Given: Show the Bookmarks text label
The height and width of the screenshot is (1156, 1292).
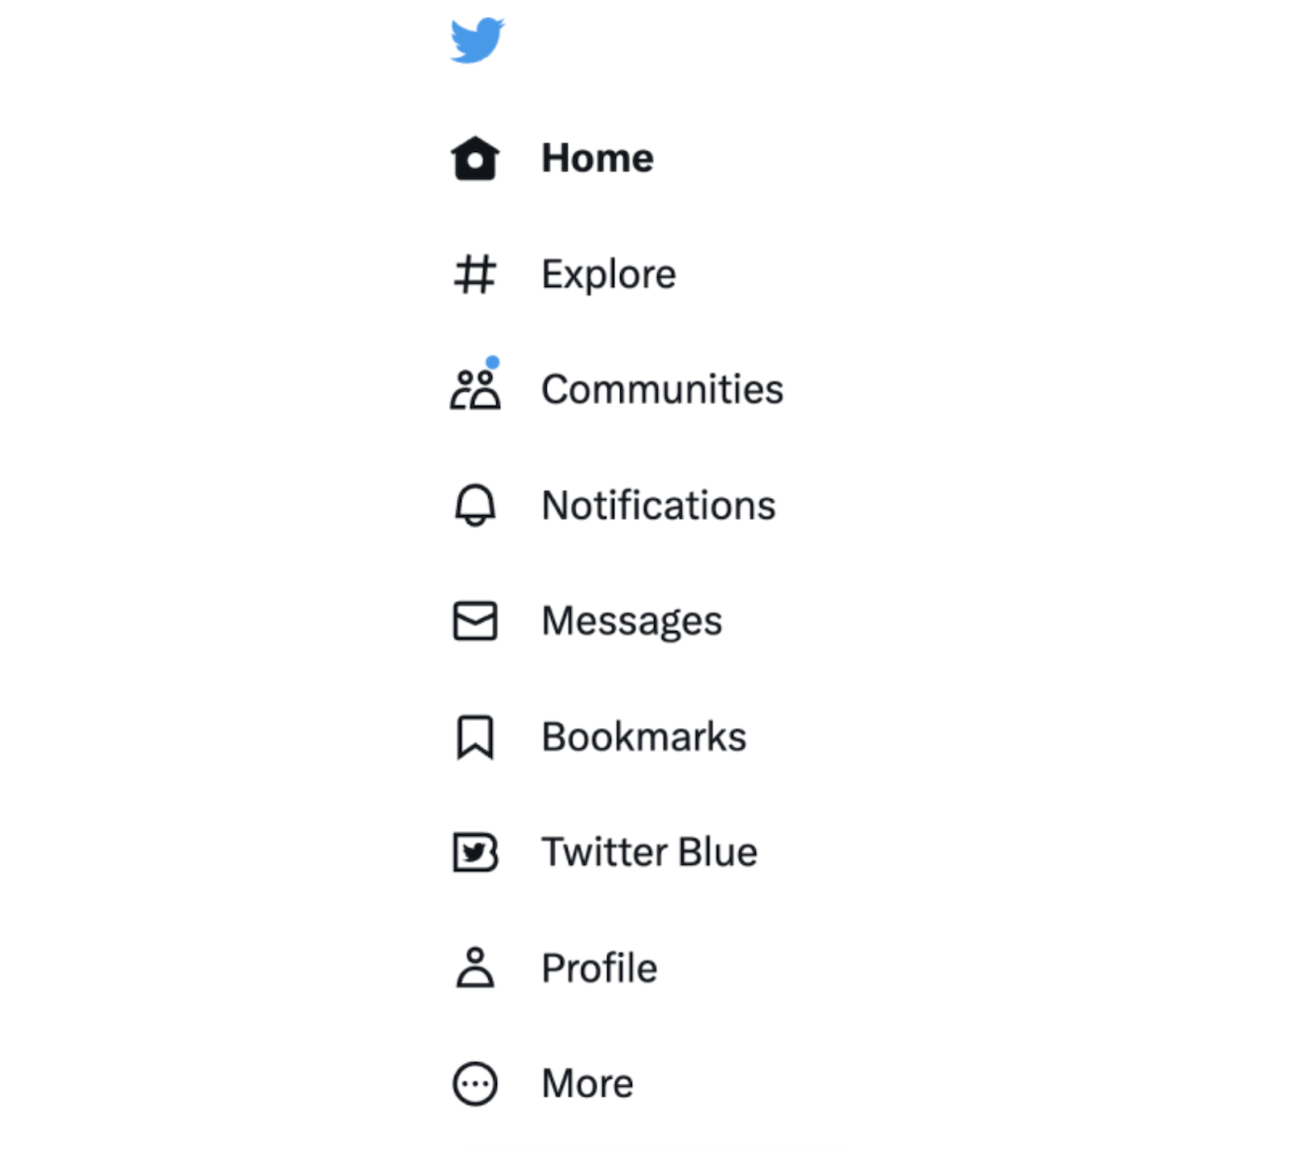Looking at the screenshot, I should click(x=643, y=737).
